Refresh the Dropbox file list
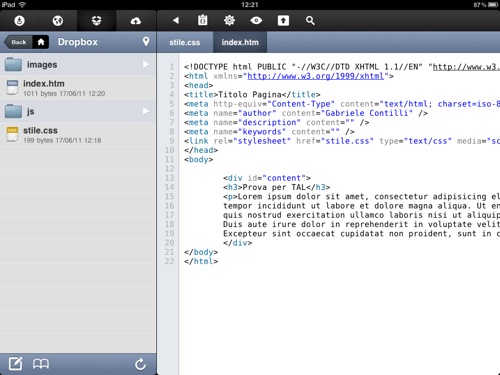500x375 pixels. [x=140, y=364]
